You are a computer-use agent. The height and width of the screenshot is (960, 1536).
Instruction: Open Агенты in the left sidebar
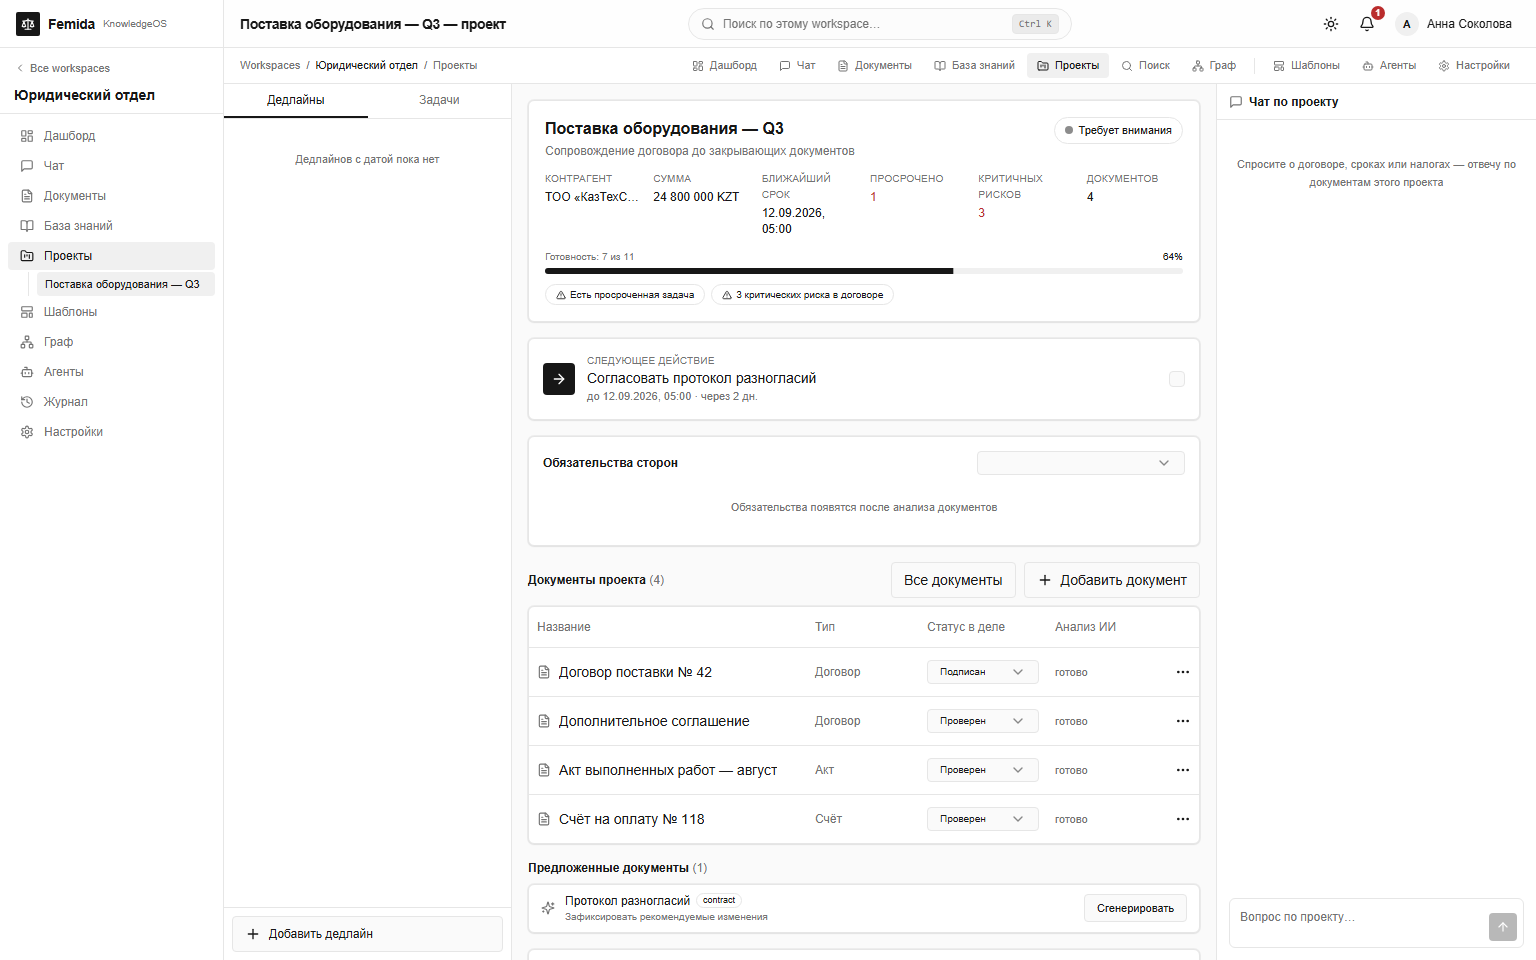tap(112, 372)
